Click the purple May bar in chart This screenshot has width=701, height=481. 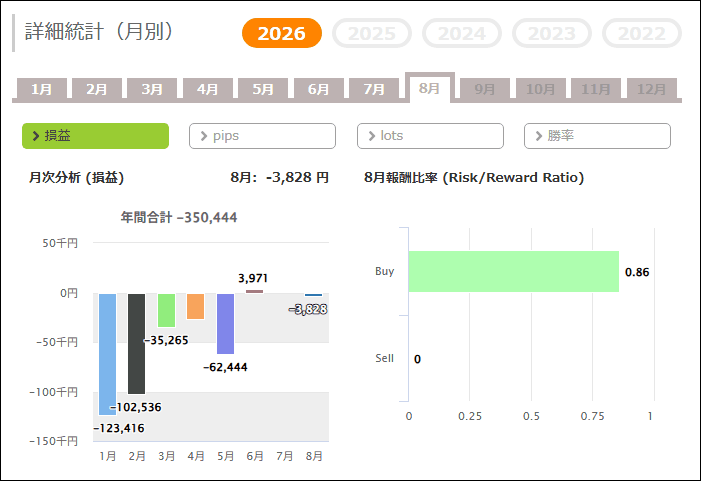point(225,324)
